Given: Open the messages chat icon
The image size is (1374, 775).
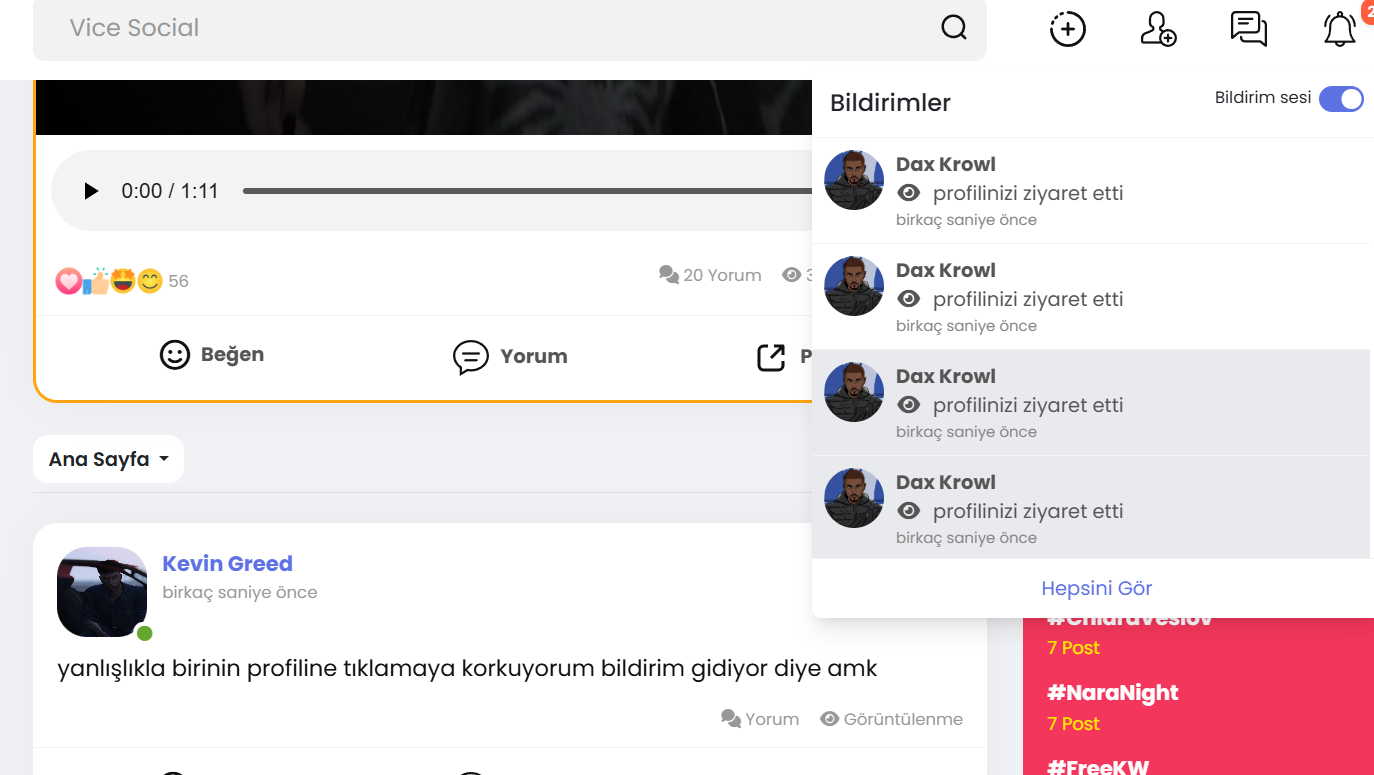Looking at the screenshot, I should coord(1248,29).
